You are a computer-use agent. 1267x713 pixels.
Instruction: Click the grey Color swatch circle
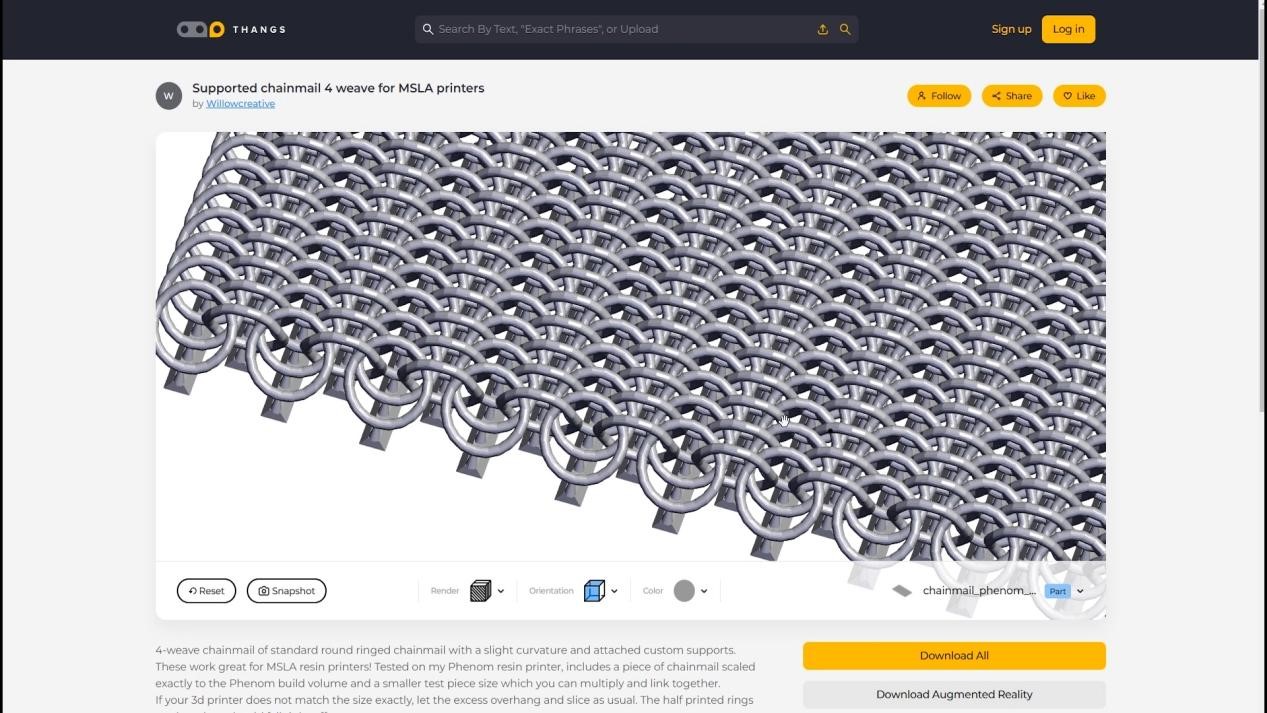[684, 591]
